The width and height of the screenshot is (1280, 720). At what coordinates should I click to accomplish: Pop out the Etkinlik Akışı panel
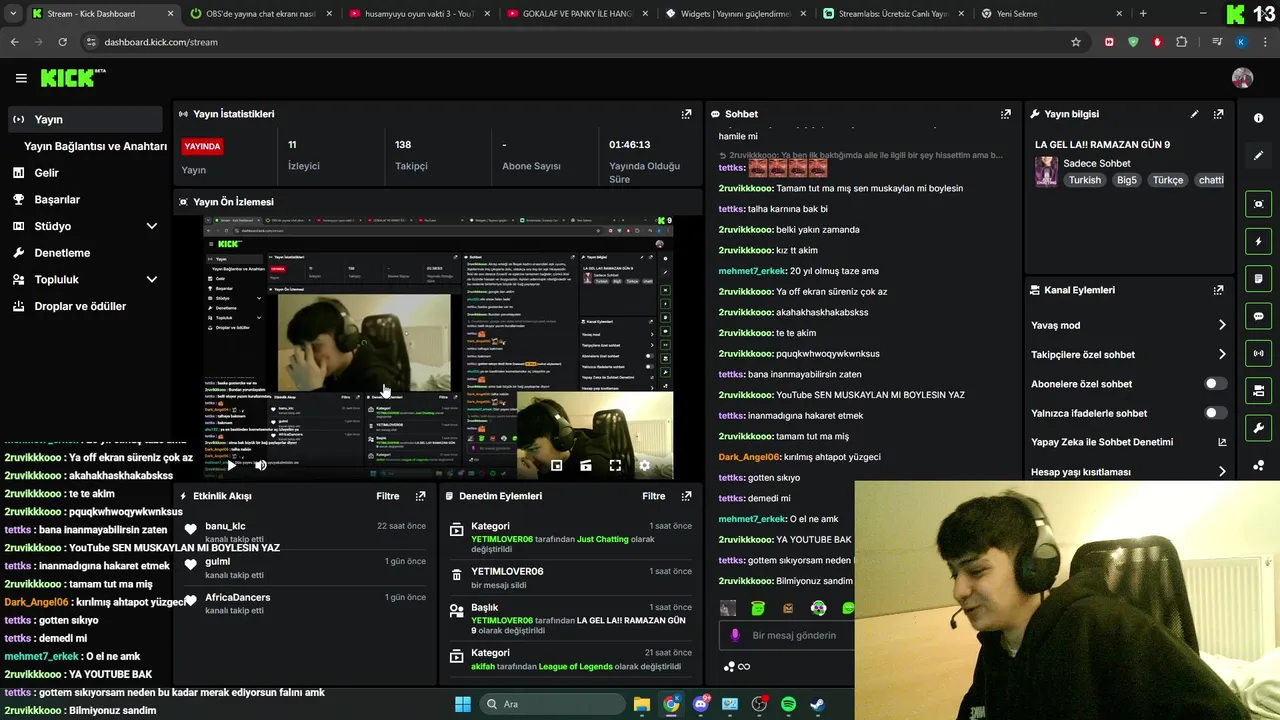coord(420,496)
